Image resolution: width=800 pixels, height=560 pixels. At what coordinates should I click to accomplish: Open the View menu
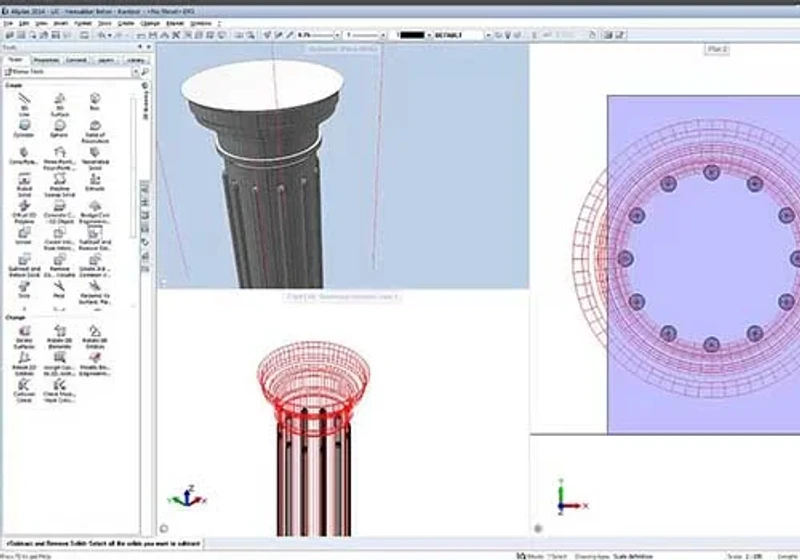click(41, 23)
